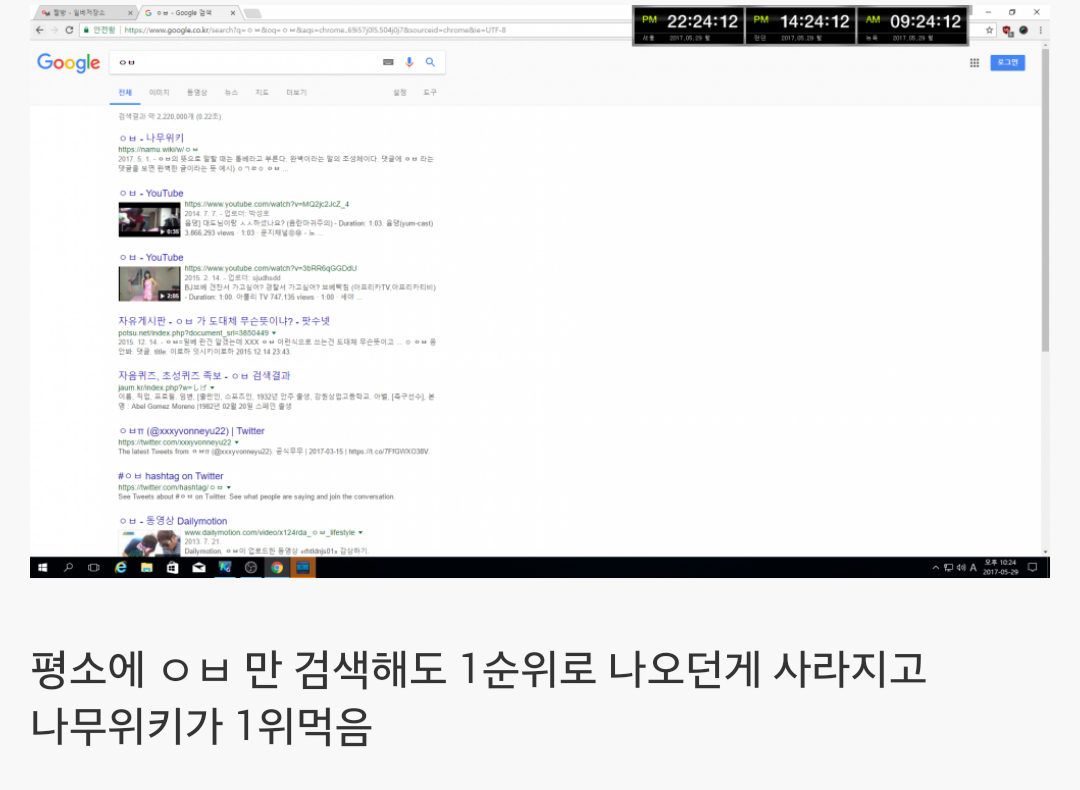1080x790 pixels.
Task: Bookmark this page with the star icon
Action: click(x=990, y=30)
